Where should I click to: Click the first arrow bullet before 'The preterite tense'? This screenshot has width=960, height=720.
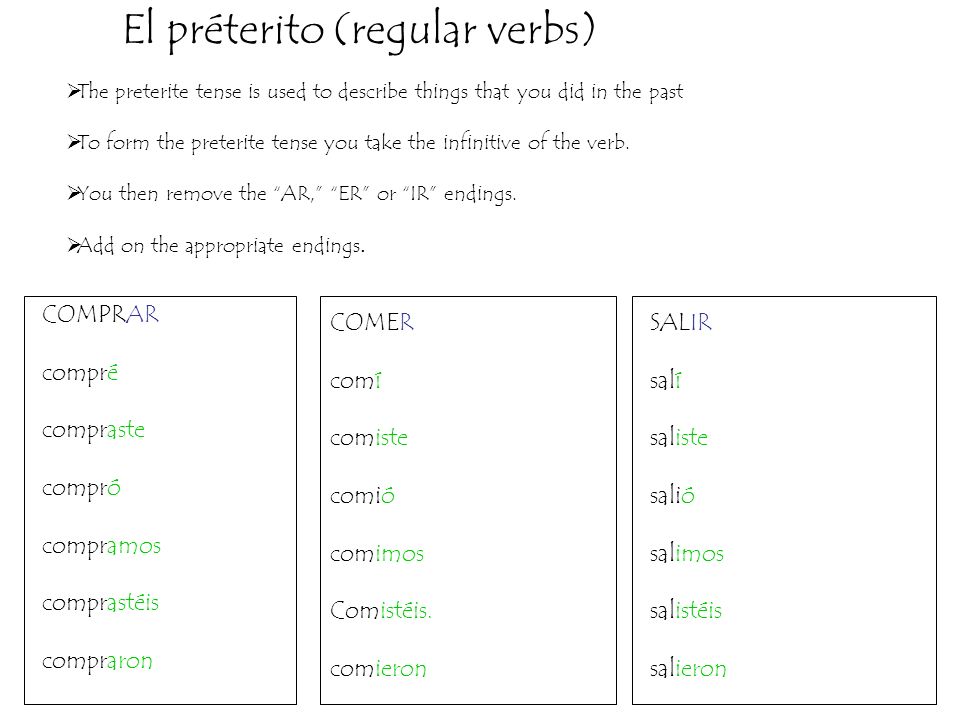tap(73, 92)
